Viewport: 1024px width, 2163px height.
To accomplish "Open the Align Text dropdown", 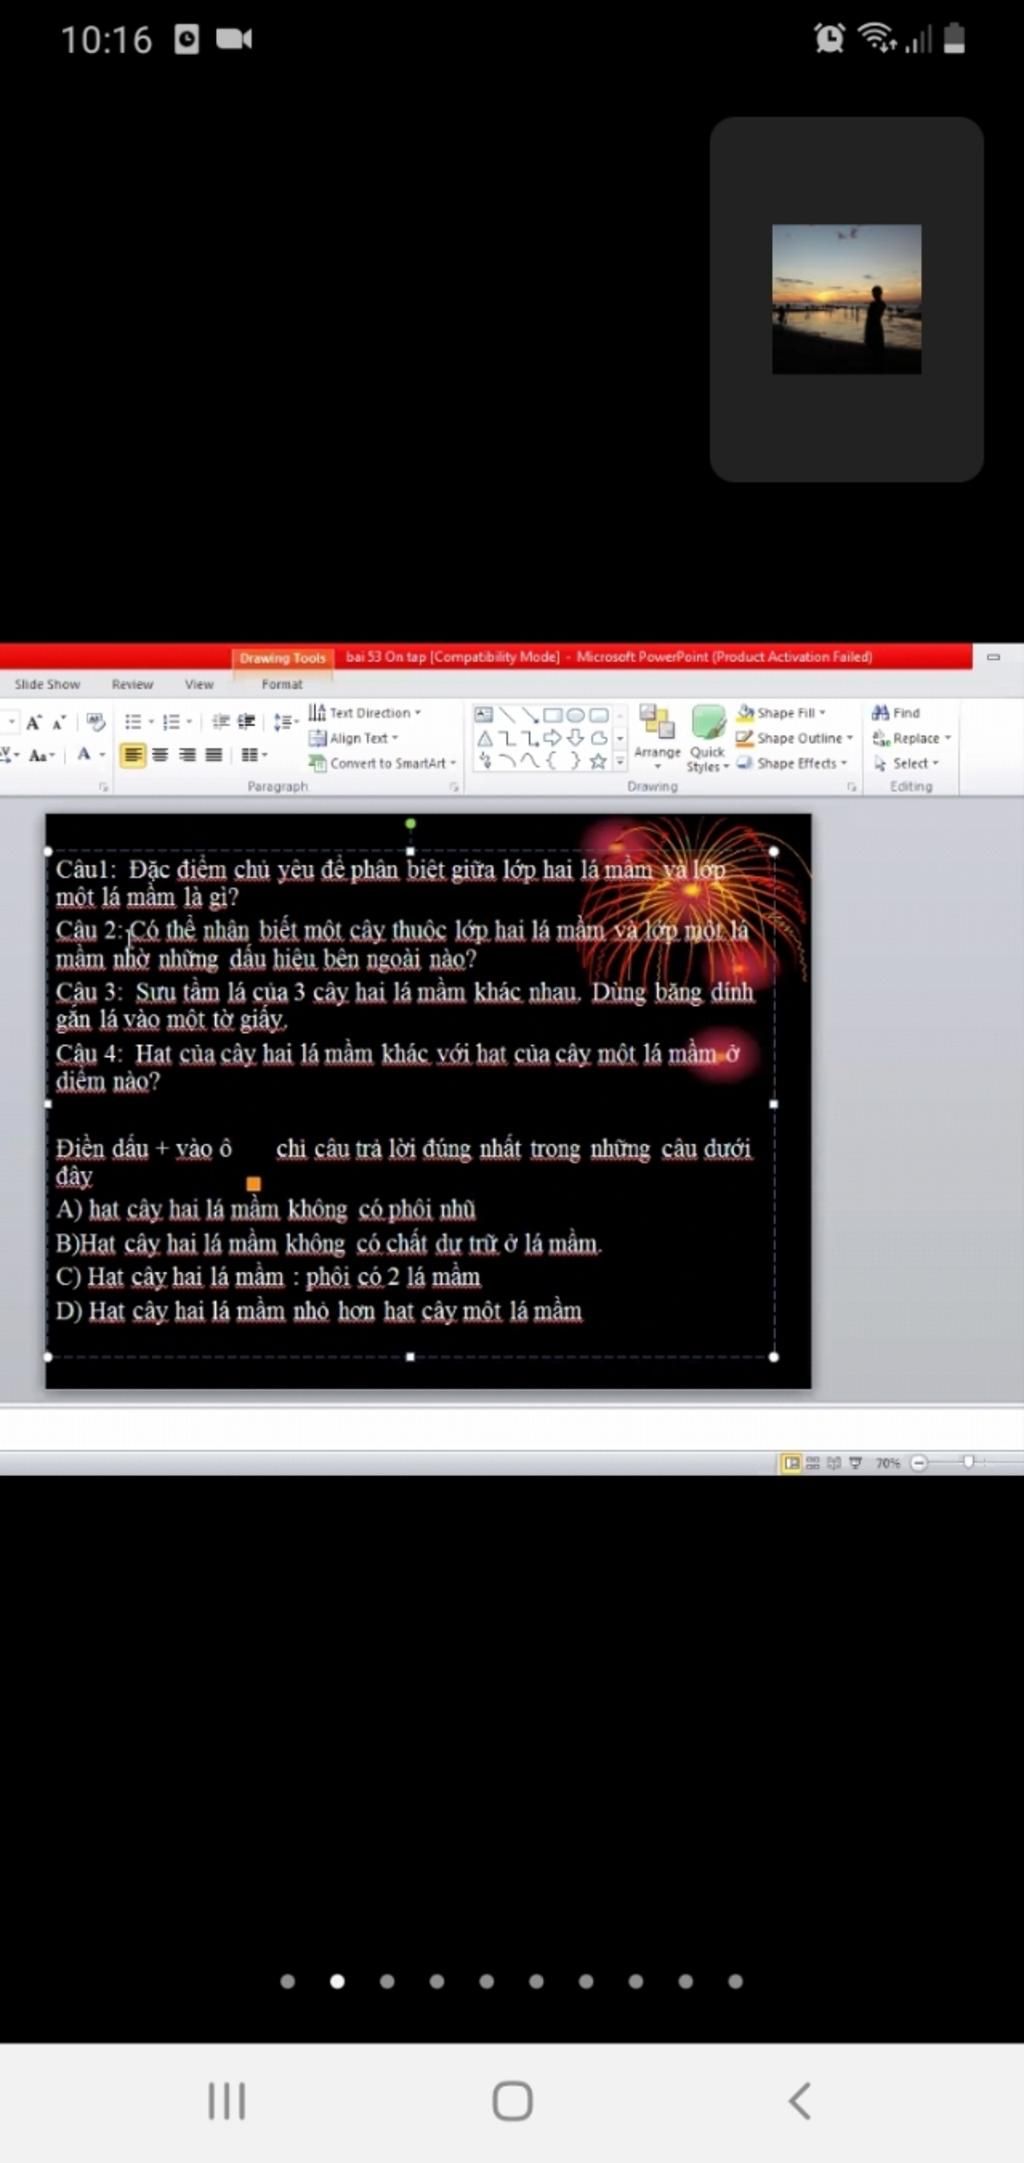I will [x=354, y=738].
